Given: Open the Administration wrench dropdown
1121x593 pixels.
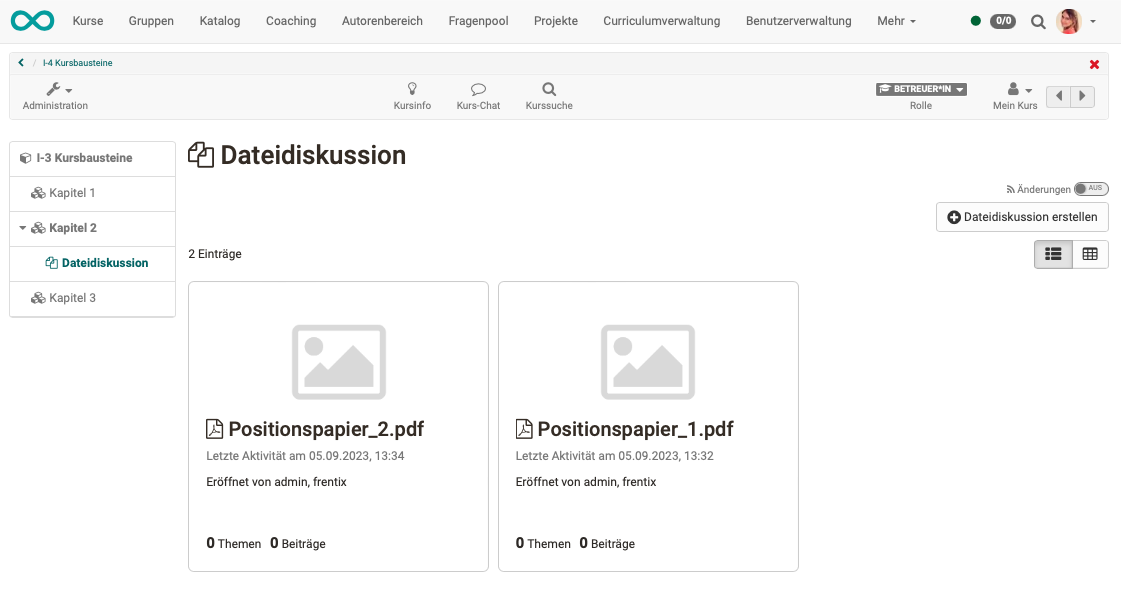Looking at the screenshot, I should coord(55,89).
